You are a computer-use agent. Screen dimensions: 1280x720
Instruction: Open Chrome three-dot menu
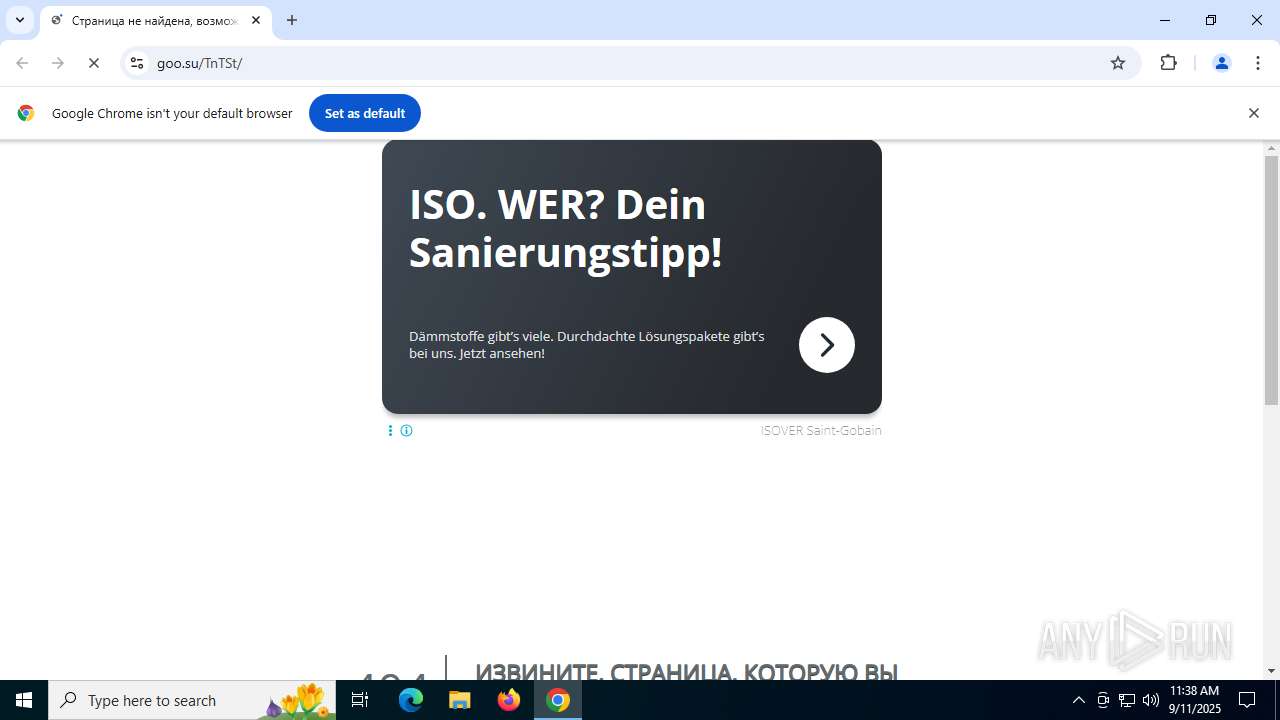[x=1257, y=63]
